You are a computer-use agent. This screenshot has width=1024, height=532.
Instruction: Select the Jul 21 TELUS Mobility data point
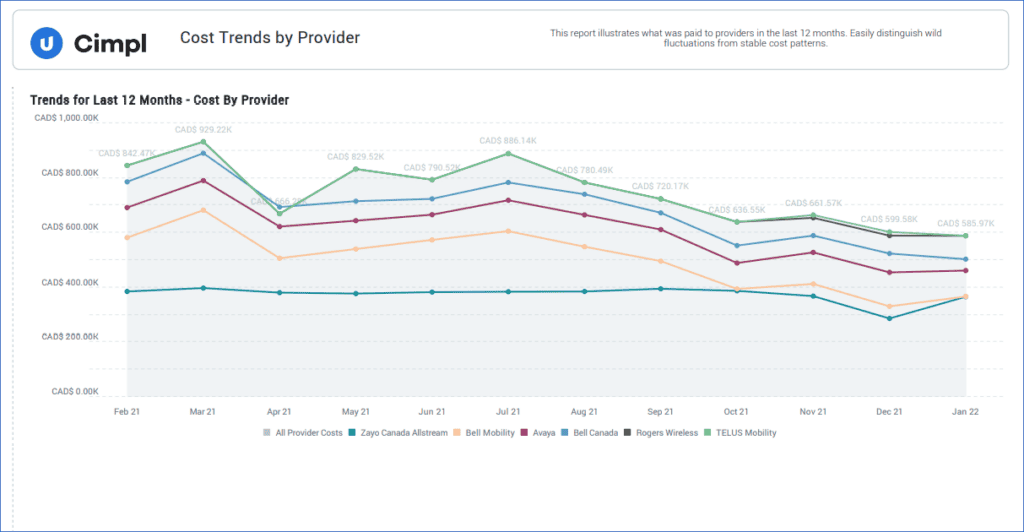[x=508, y=154]
